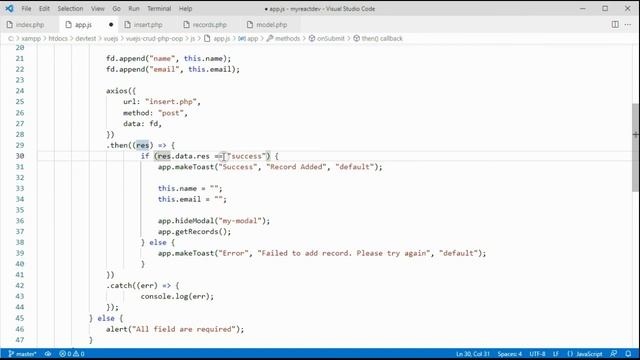Viewport: 640px width, 360px height.
Task: Open the Edit menu
Action: [44, 9]
